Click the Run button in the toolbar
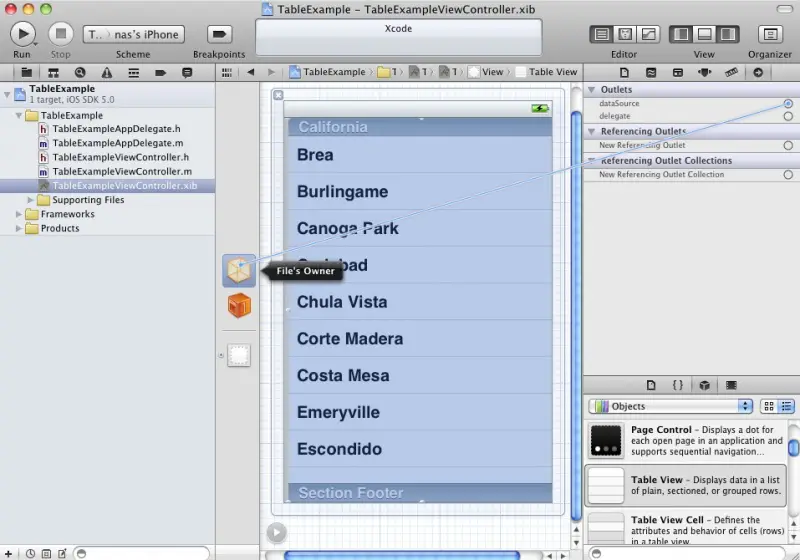Viewport: 800px width, 560px height. click(x=22, y=34)
